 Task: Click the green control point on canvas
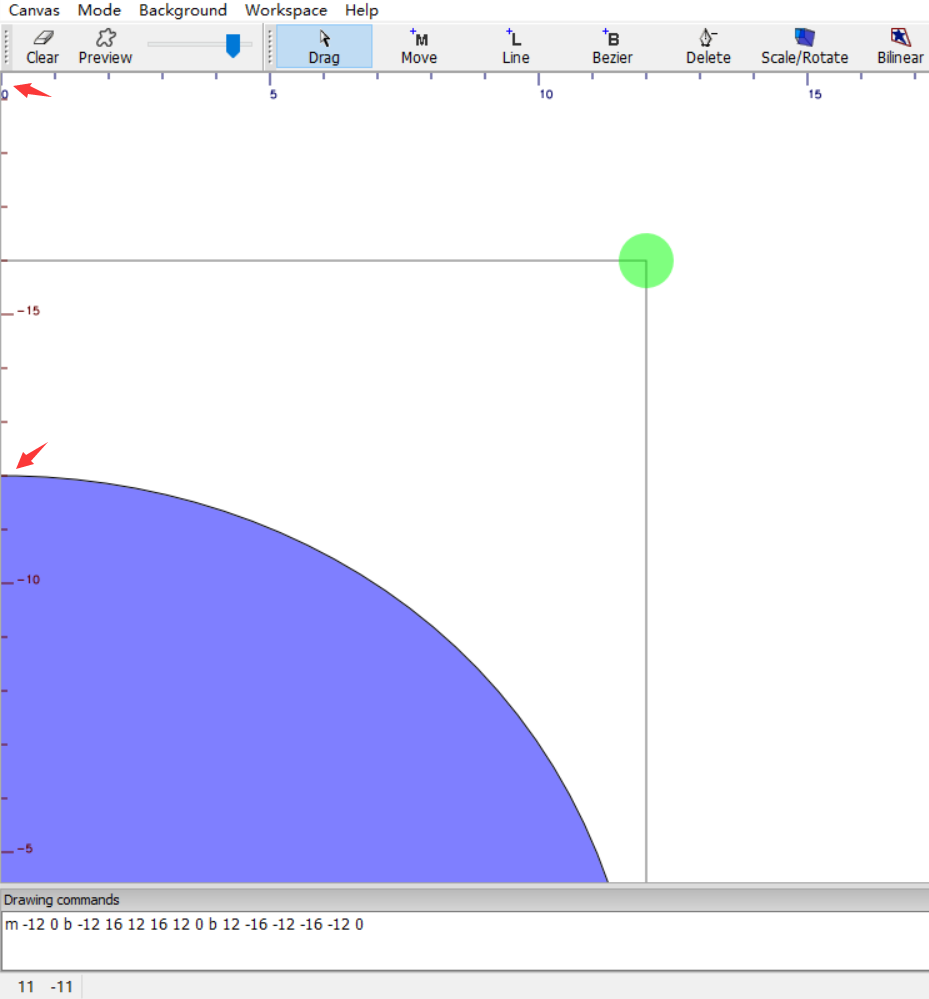(646, 261)
